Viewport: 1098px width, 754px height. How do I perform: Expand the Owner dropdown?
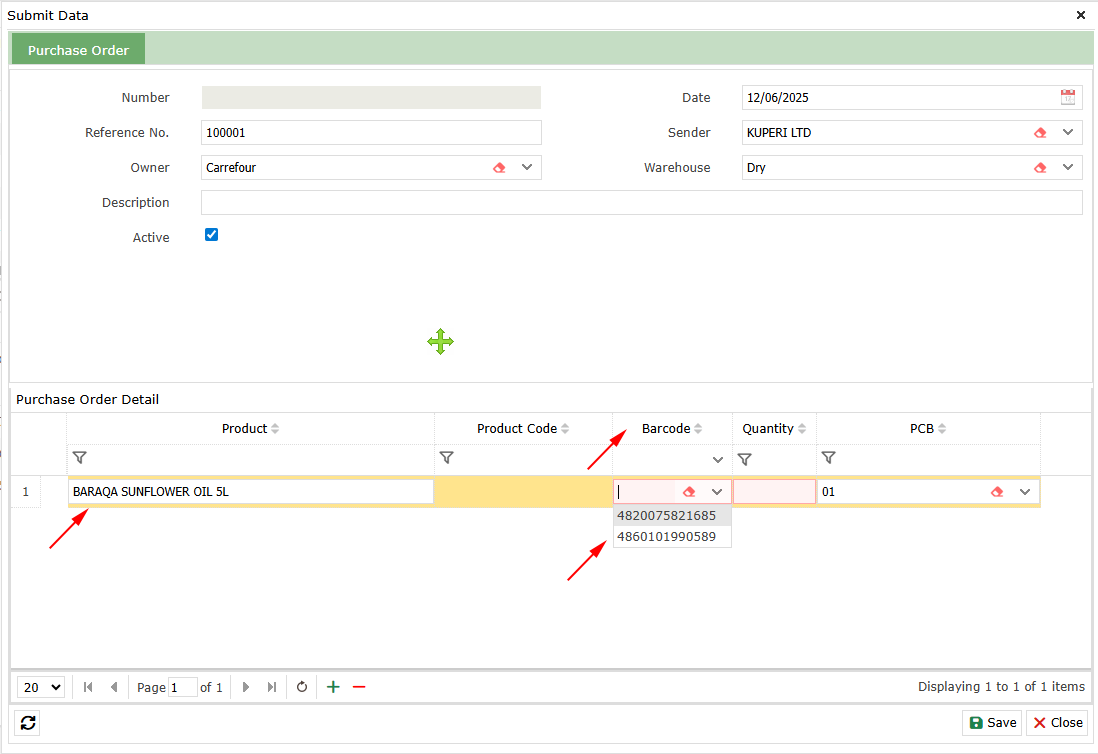point(526,167)
